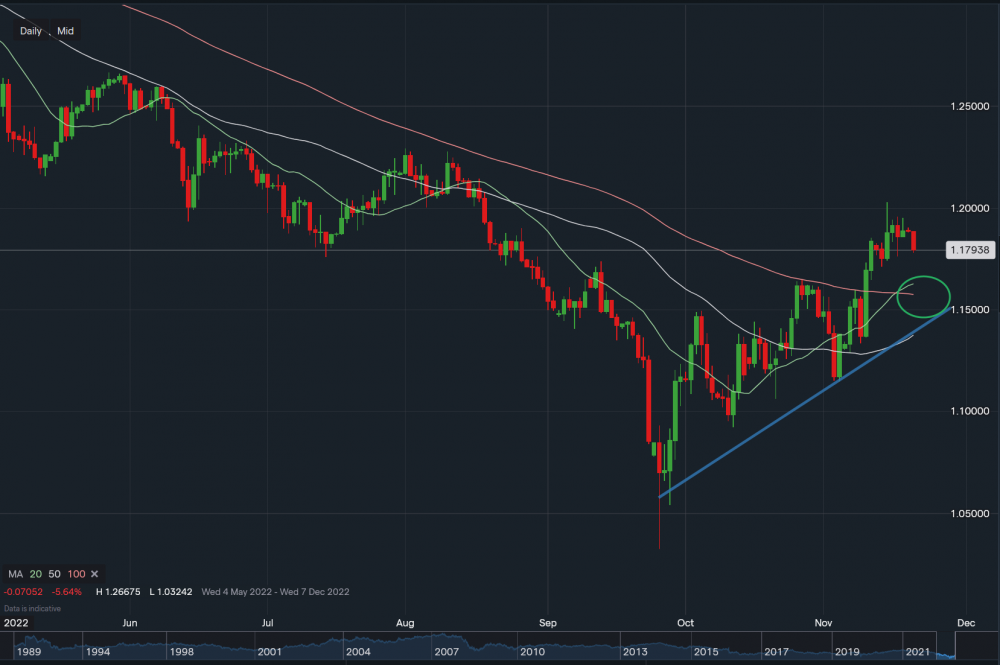
Task: Click the 2022 year label on time axis
Action: (x=17, y=621)
